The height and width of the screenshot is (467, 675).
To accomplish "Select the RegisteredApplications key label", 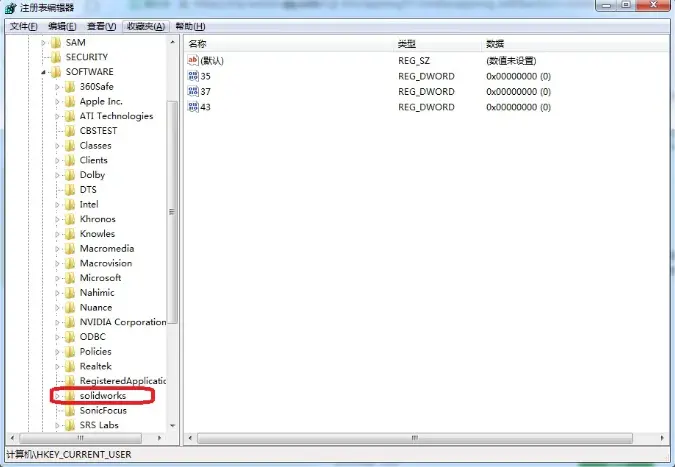I will [x=123, y=381].
